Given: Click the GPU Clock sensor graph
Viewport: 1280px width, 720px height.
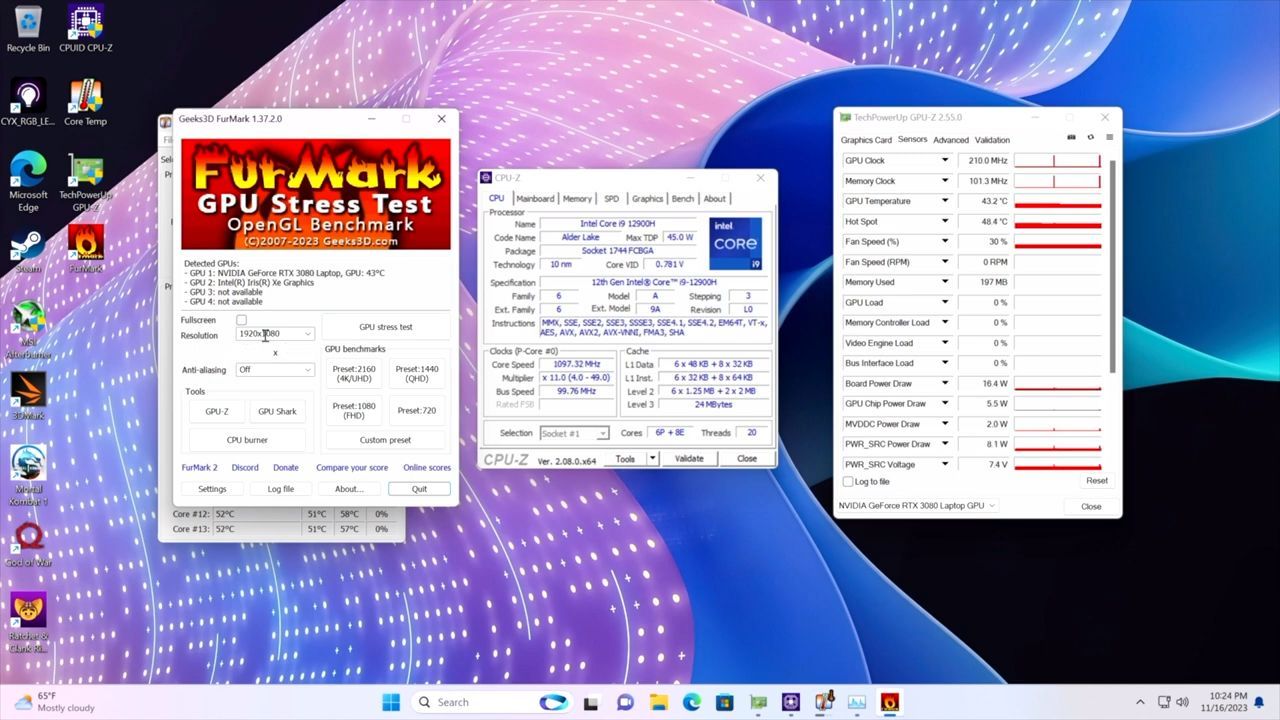Looking at the screenshot, I should click(1057, 161).
